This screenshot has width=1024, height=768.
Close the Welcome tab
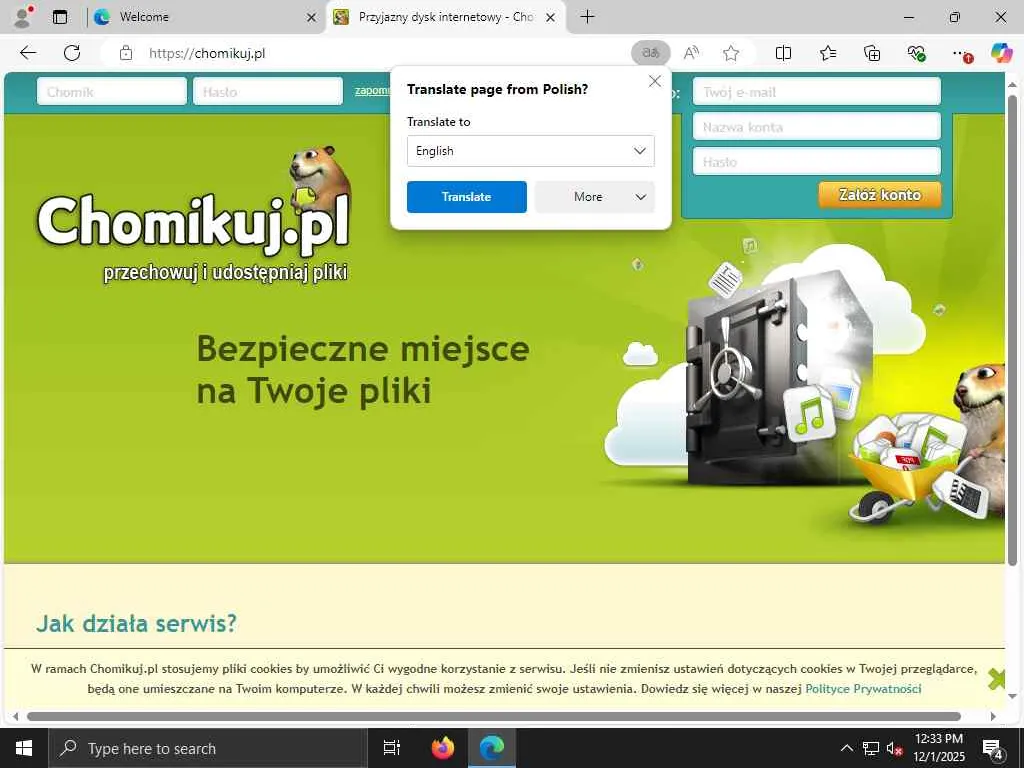click(312, 18)
